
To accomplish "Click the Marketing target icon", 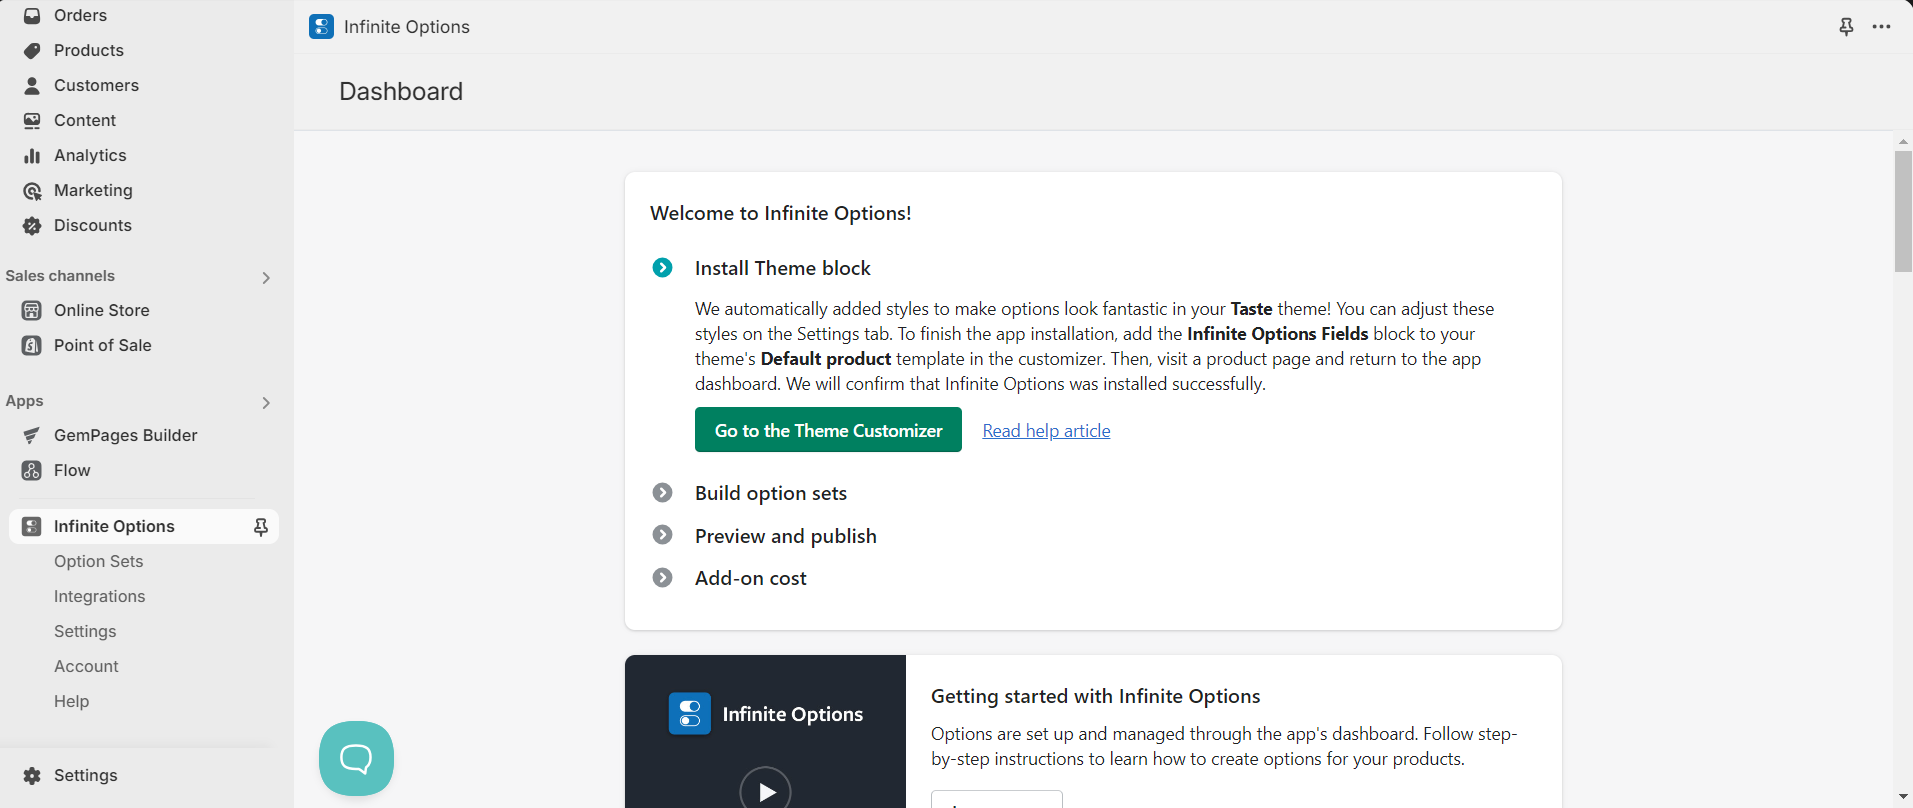I will pyautogui.click(x=32, y=191).
